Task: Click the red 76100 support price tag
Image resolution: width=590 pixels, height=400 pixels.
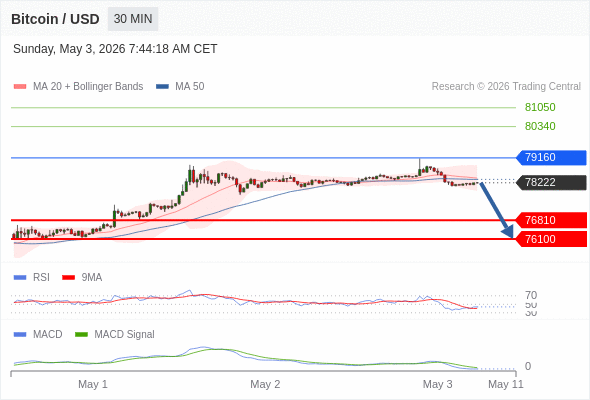Action: coord(551,239)
